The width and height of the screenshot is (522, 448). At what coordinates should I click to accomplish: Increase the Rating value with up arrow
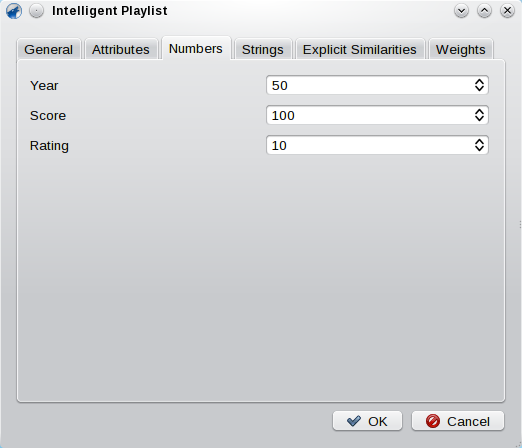(479, 141)
